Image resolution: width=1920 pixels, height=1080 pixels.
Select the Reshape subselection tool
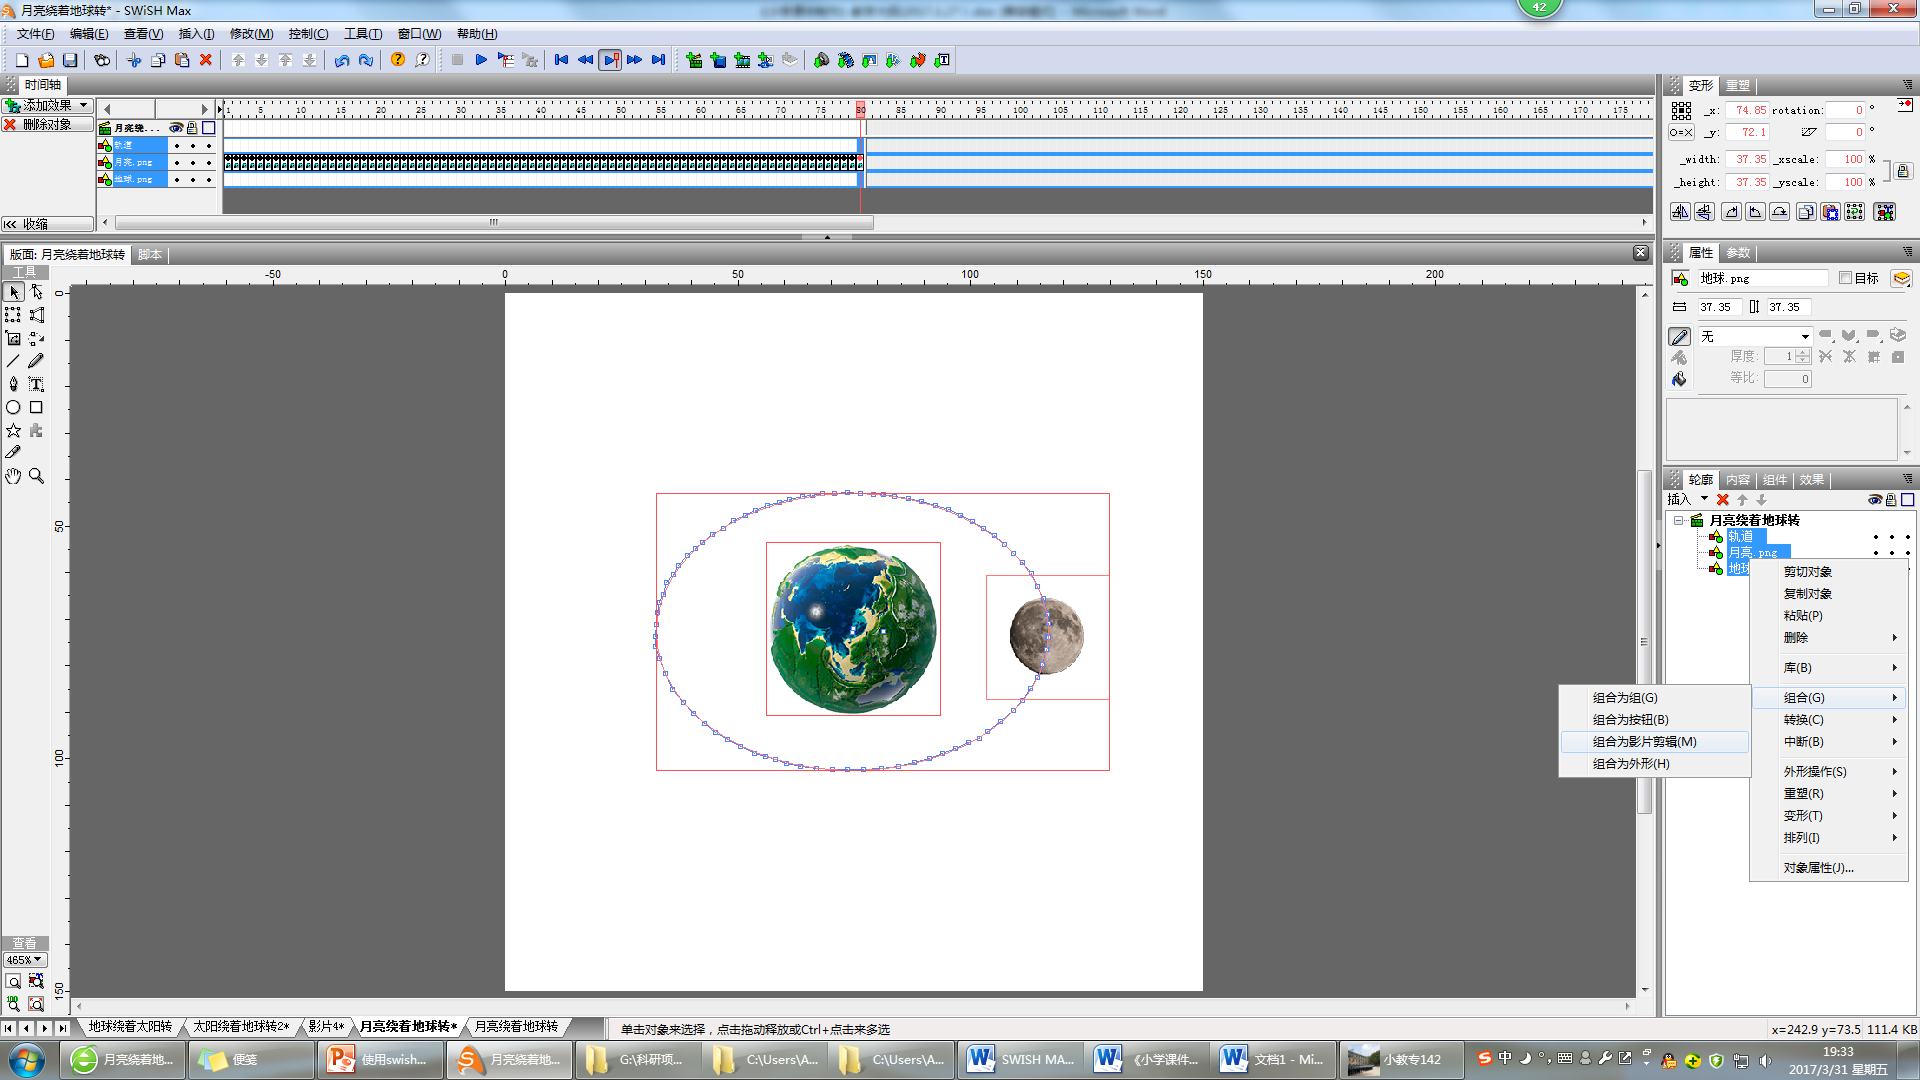tap(37, 292)
